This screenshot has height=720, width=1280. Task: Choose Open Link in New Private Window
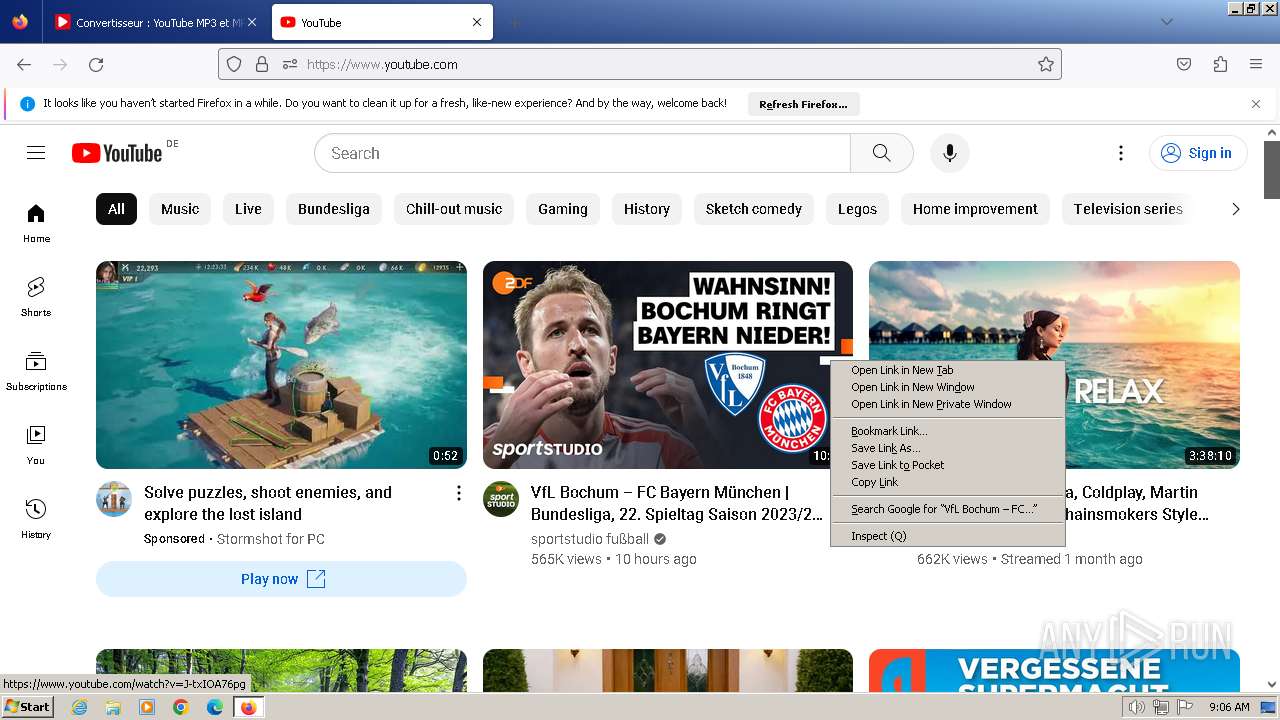(x=947, y=404)
